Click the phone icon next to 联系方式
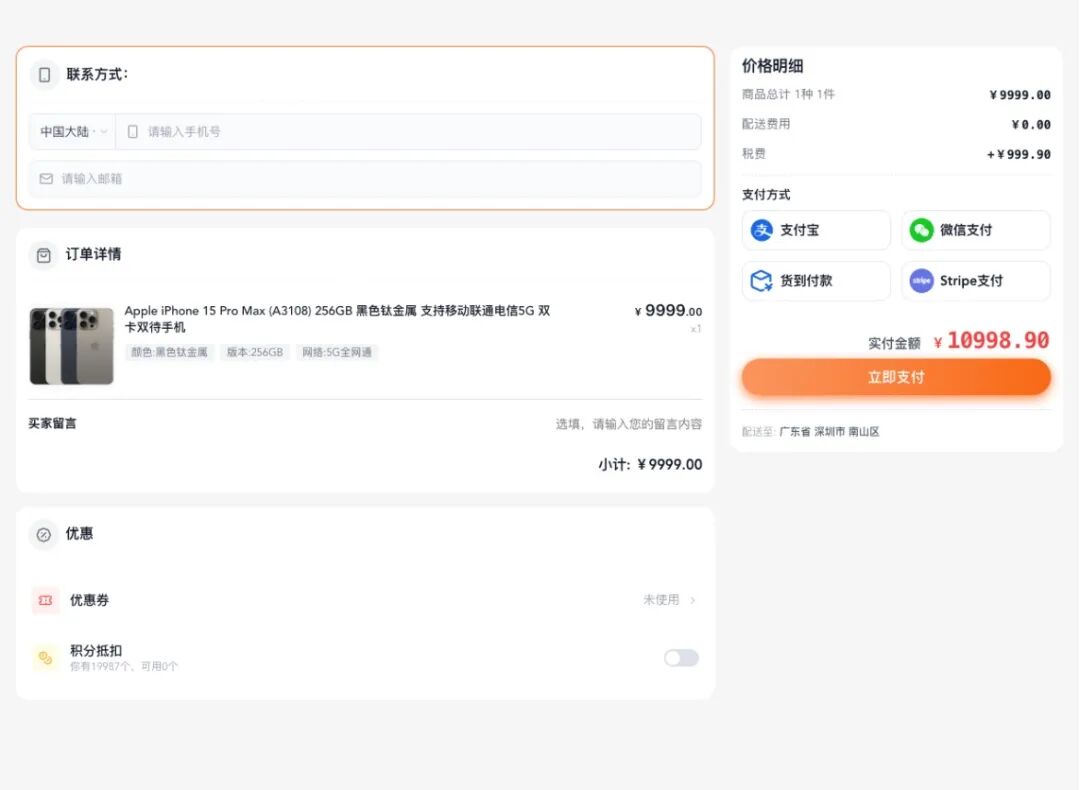Viewport: 1080px width, 790px height. (x=44, y=74)
